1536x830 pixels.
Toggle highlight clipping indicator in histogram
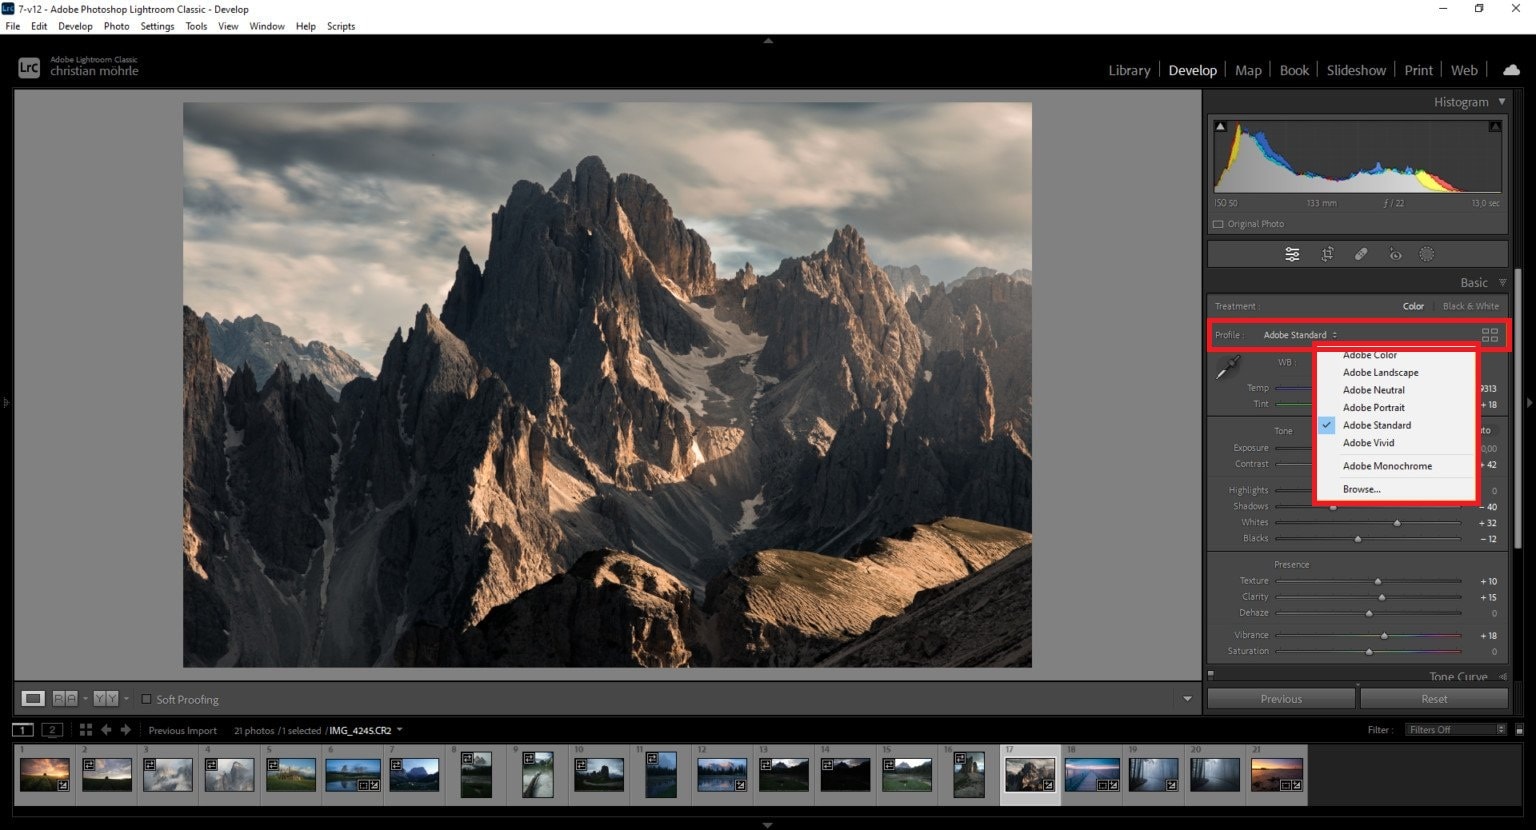1495,127
